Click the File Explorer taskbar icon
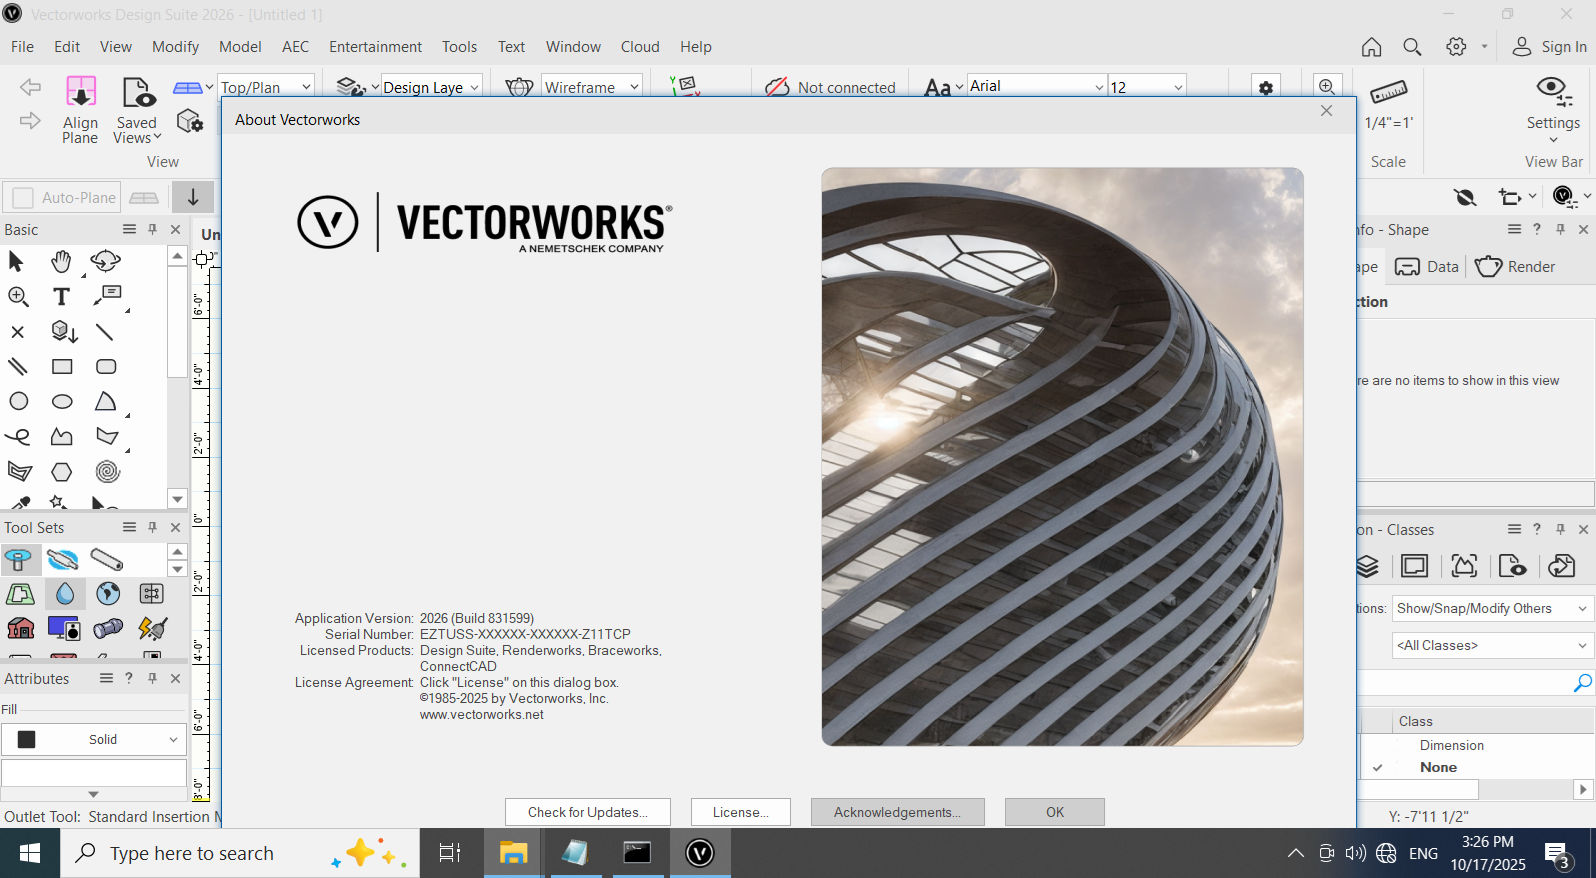 pos(513,853)
